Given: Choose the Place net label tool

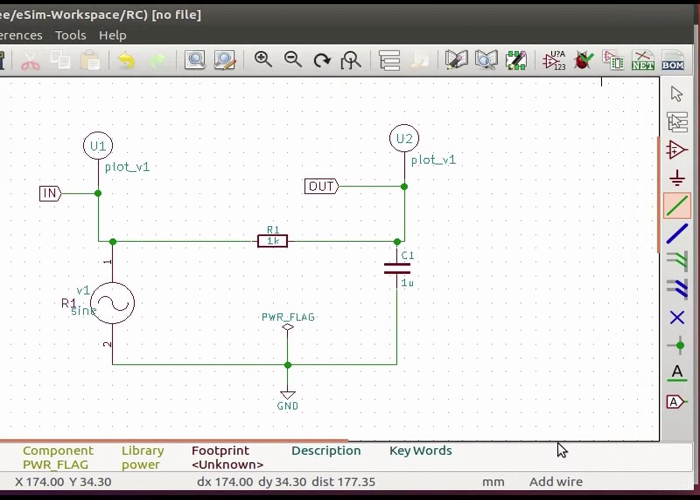Looking at the screenshot, I should 677,373.
